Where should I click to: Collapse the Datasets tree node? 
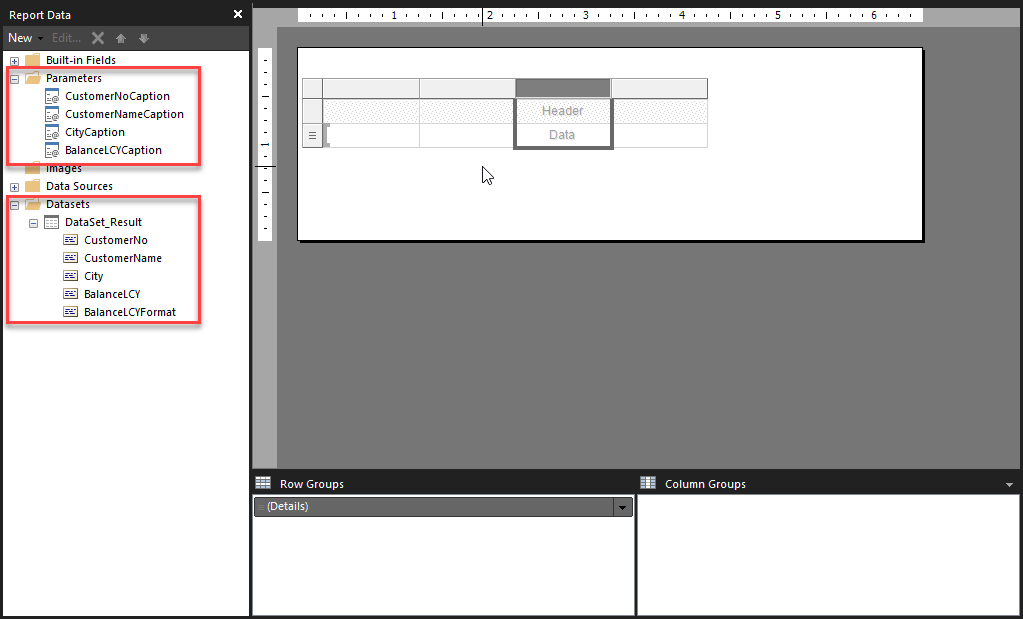(13, 203)
